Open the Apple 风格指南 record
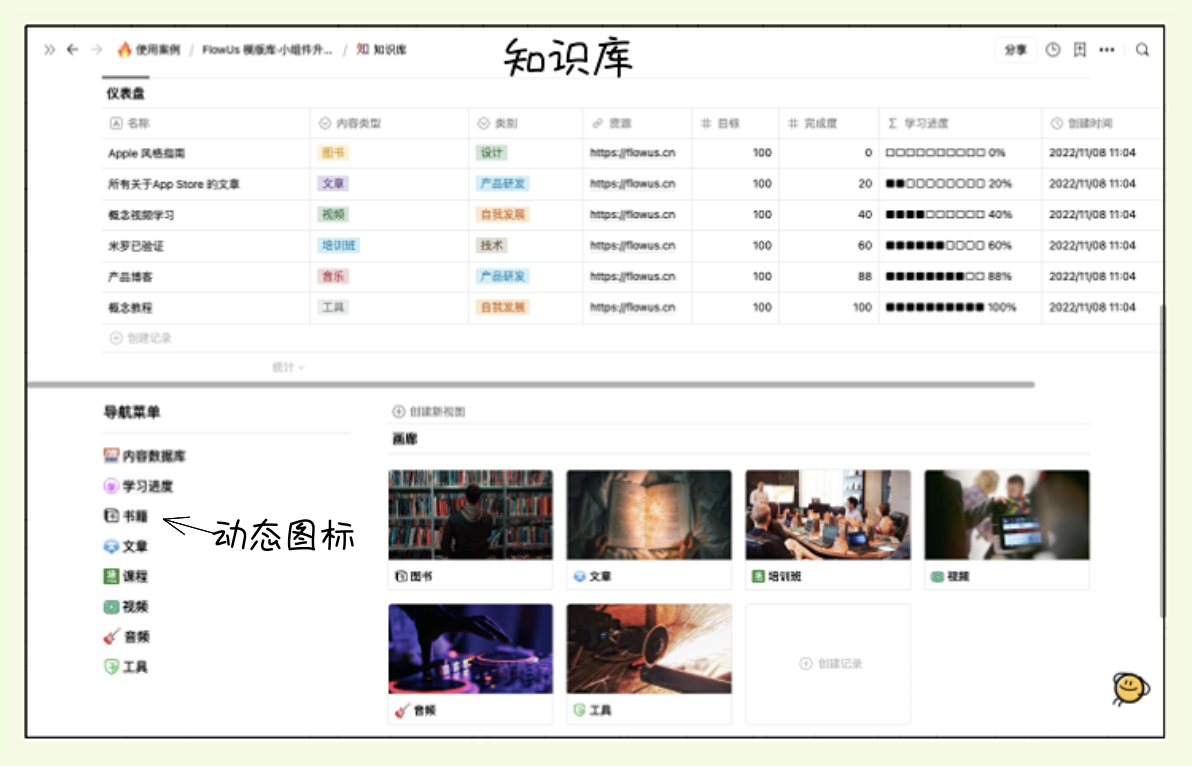Viewport: 1192px width, 766px height. point(147,154)
